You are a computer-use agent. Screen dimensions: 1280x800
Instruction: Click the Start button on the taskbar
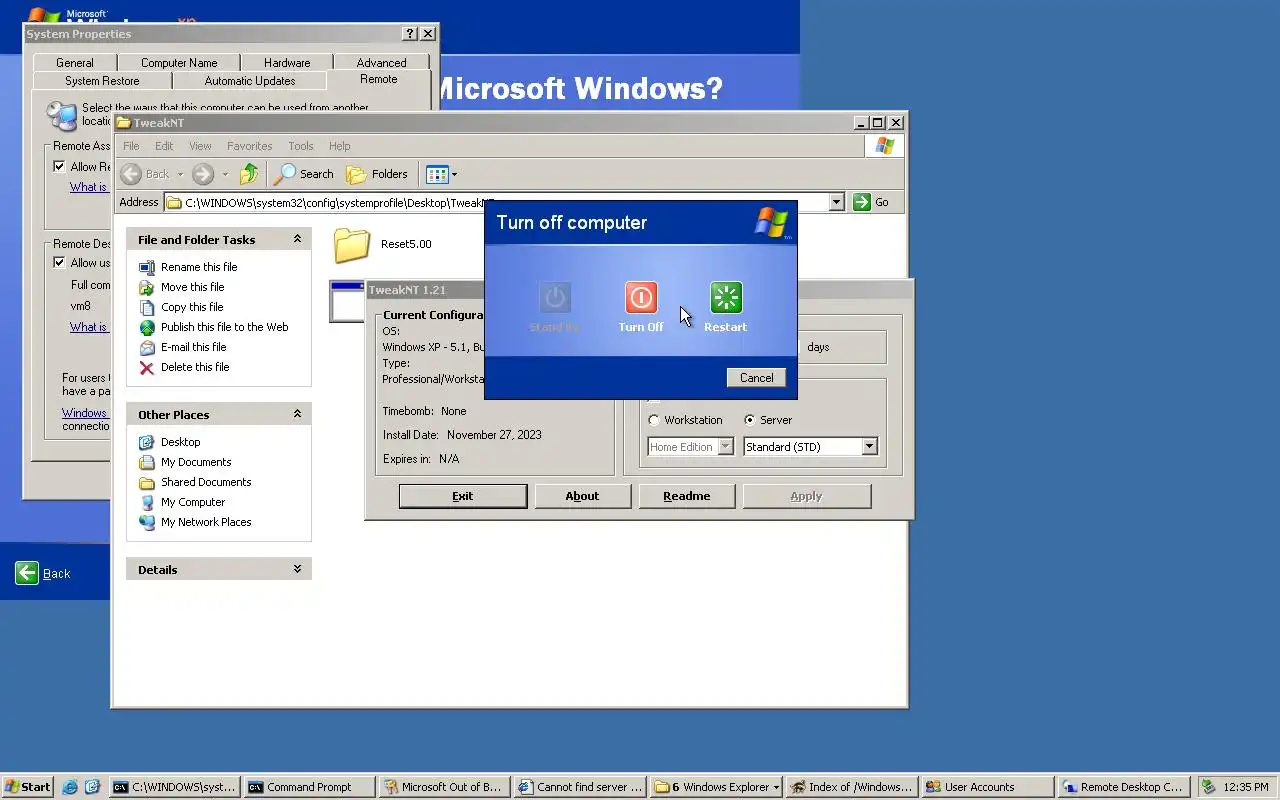[x=27, y=787]
